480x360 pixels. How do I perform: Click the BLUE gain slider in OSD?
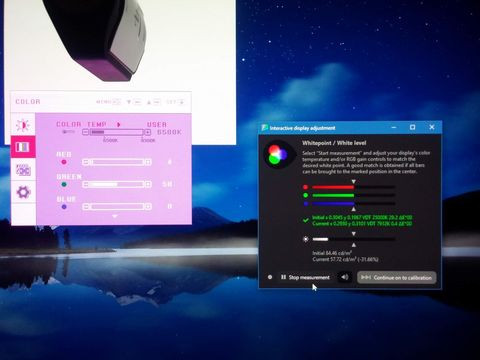pyautogui.click(x=117, y=207)
